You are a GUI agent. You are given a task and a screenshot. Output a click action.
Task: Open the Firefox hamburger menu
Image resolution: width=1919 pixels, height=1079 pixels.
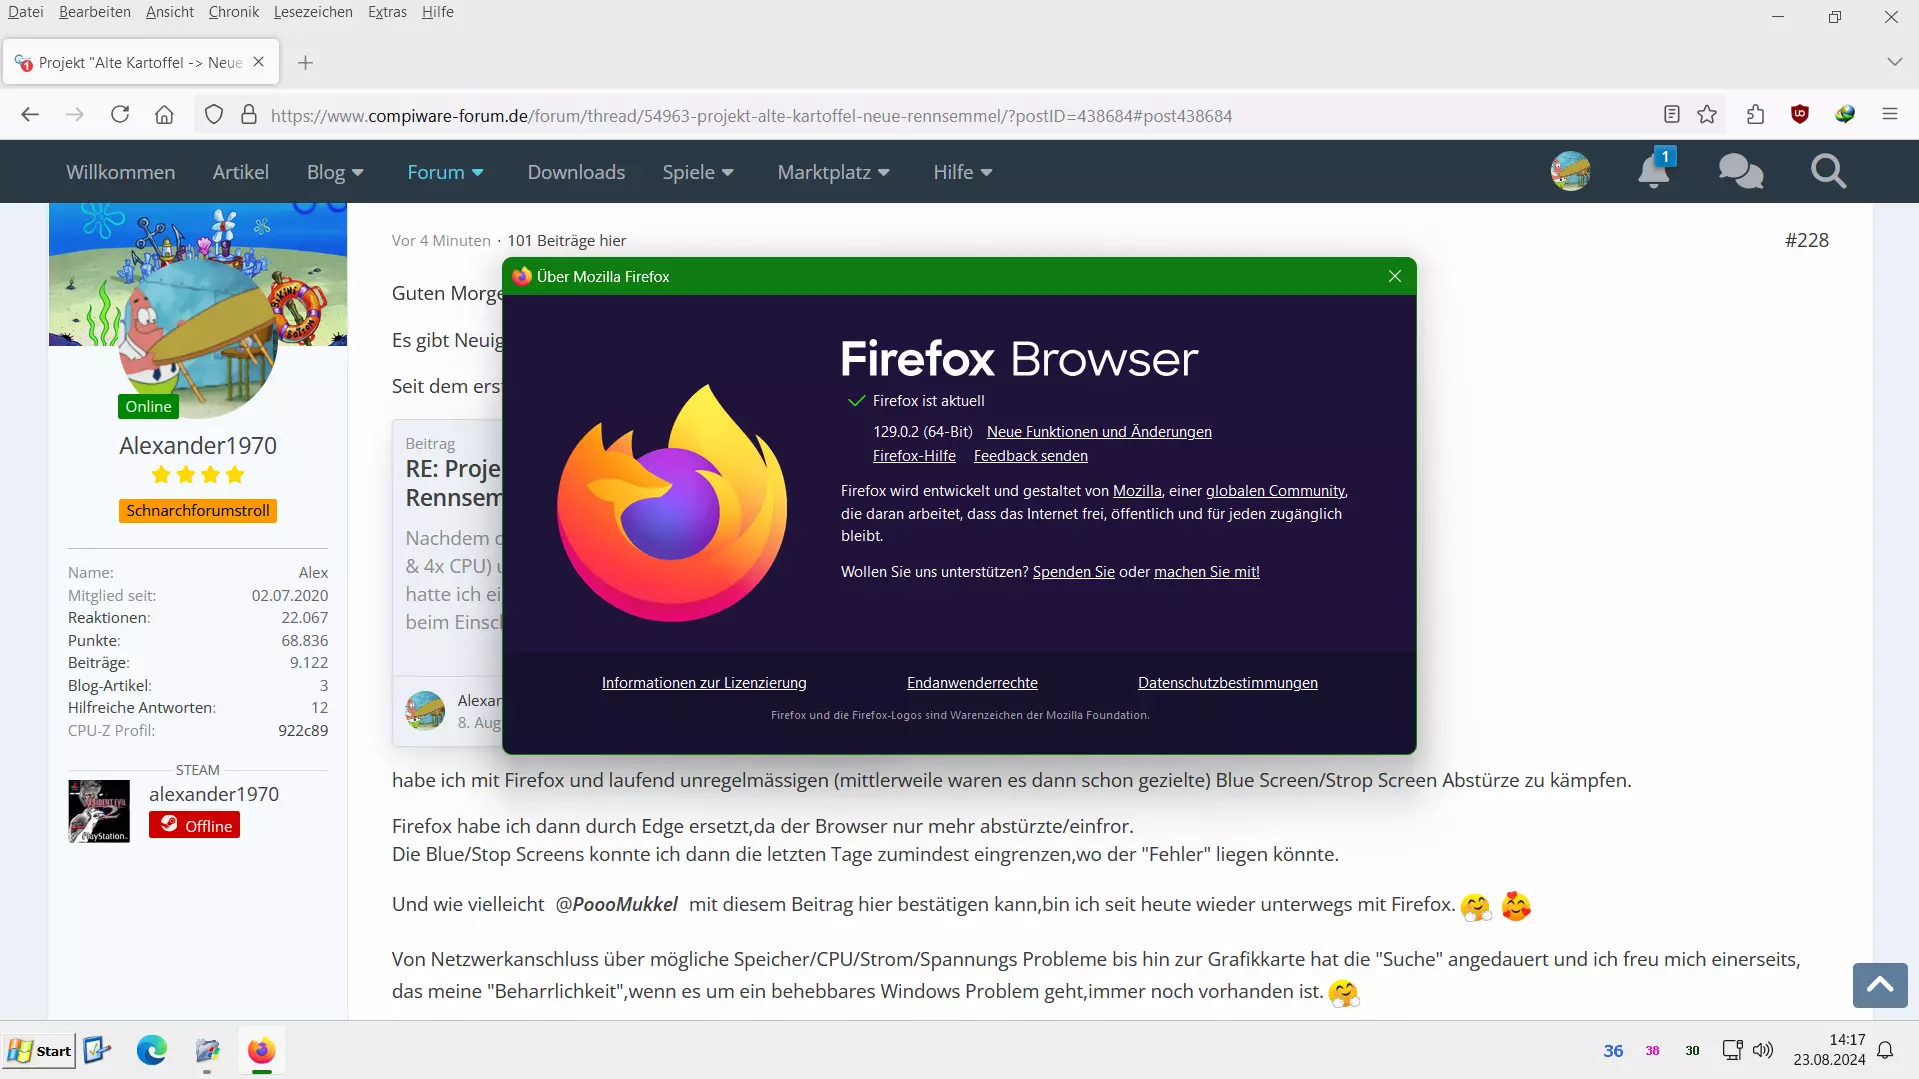tap(1890, 115)
